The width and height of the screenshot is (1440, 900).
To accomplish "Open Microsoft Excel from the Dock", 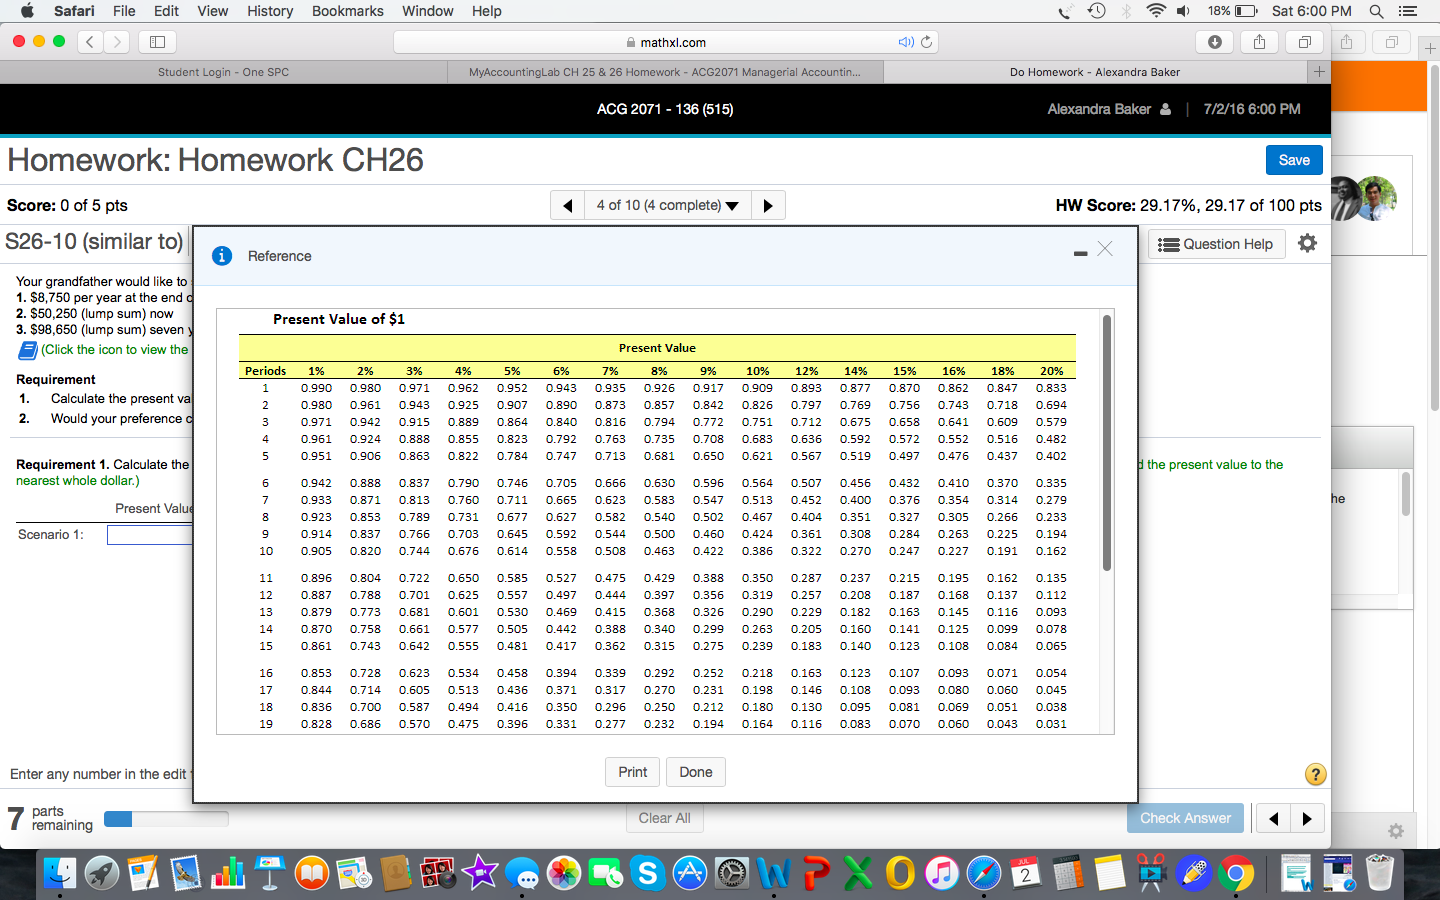I will 857,872.
